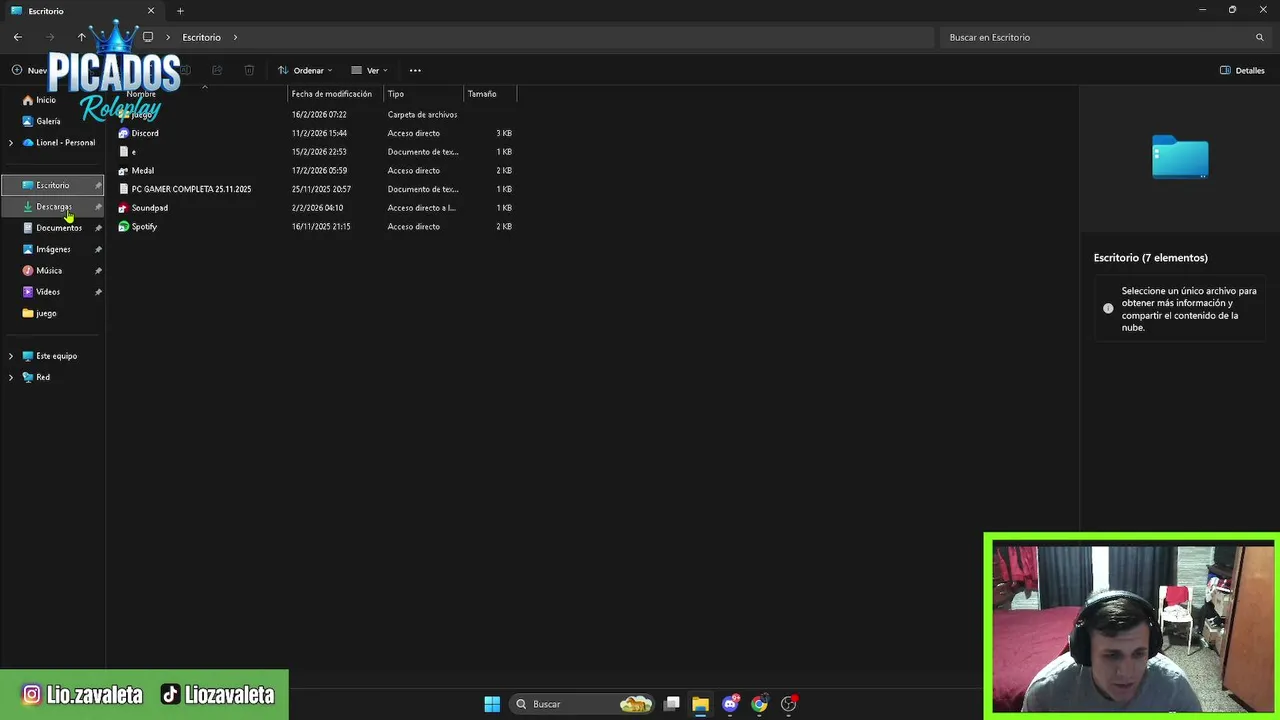Select the text document named e

(133, 152)
